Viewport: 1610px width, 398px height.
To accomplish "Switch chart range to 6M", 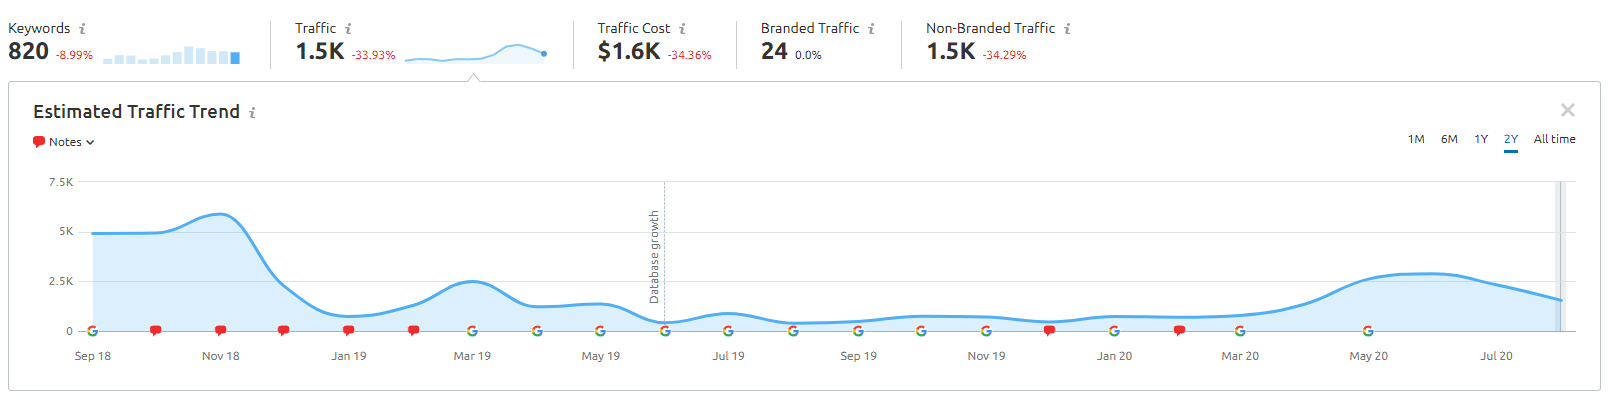I will coord(1449,139).
